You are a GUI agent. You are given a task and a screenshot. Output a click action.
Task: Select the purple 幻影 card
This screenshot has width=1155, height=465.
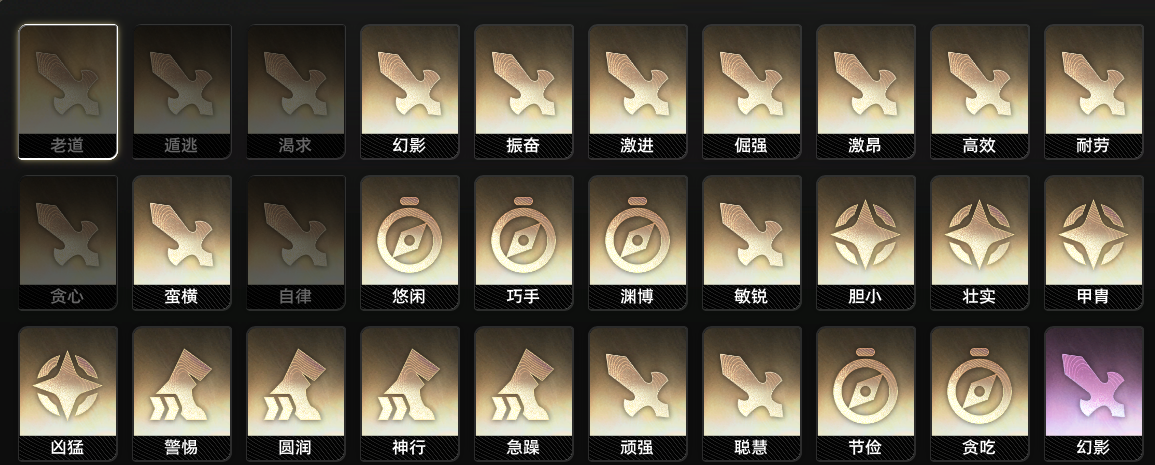(1094, 394)
